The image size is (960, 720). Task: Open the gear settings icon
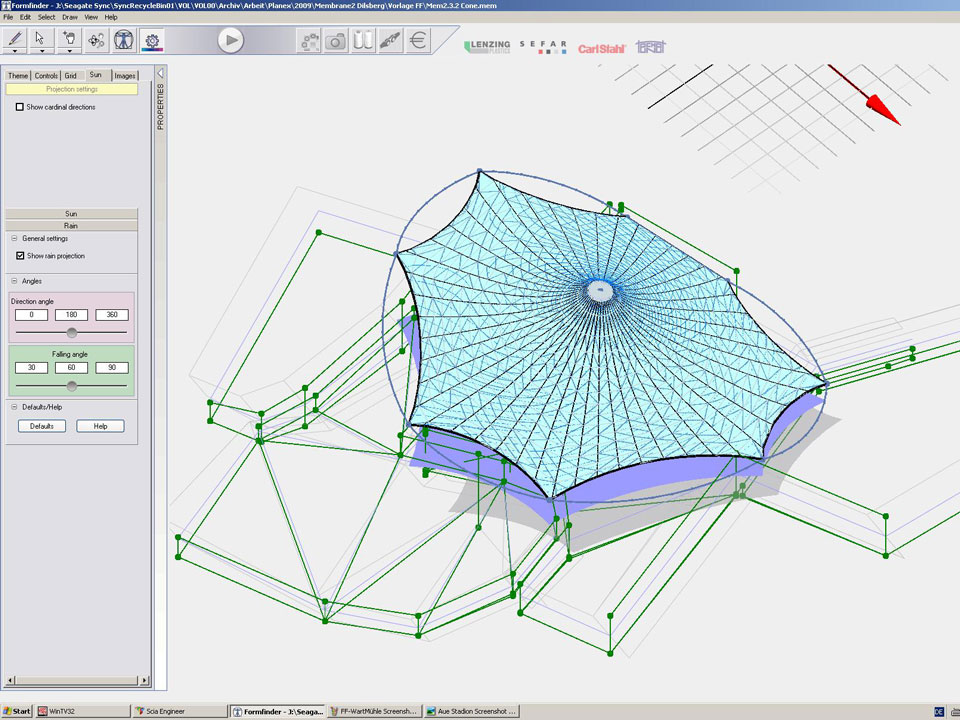(x=152, y=40)
